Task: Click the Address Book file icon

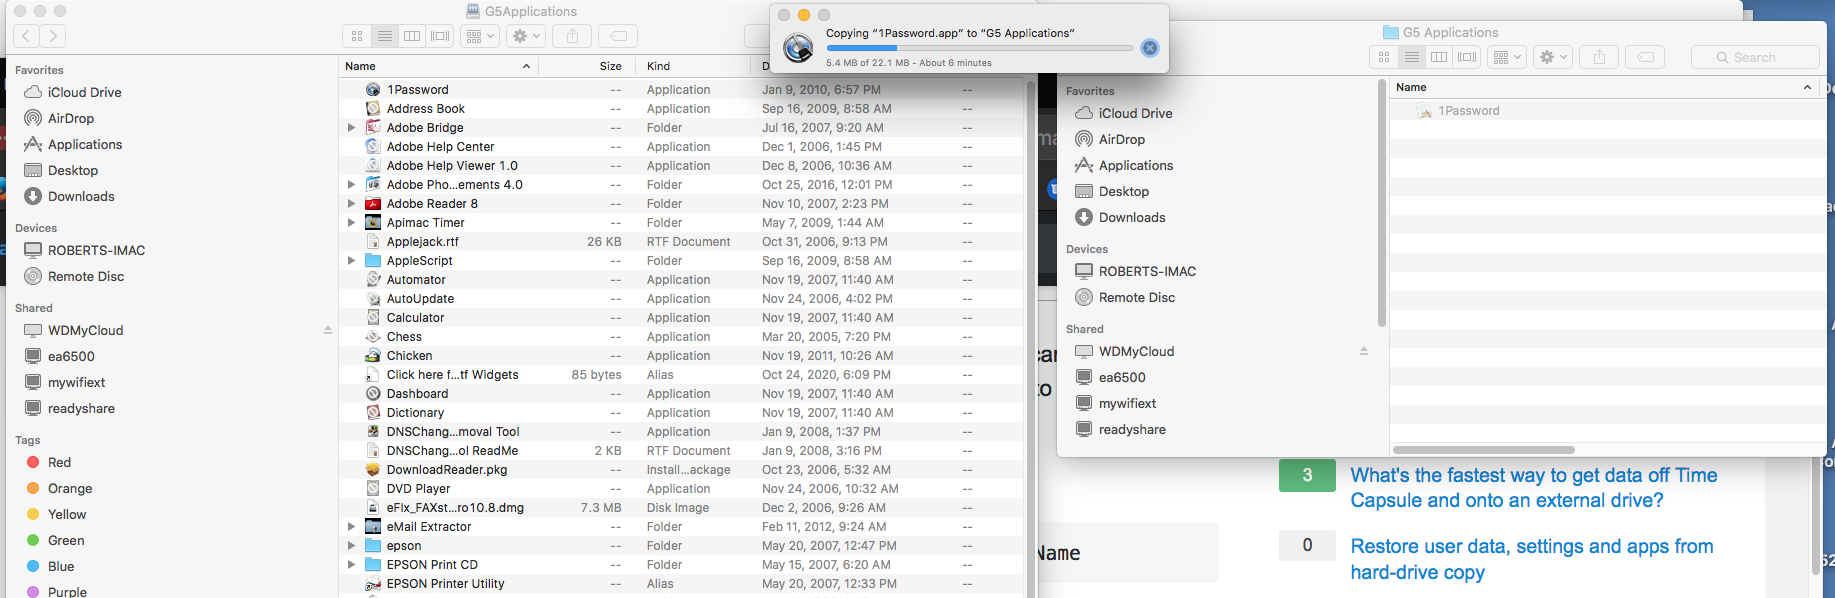Action: pos(373,108)
